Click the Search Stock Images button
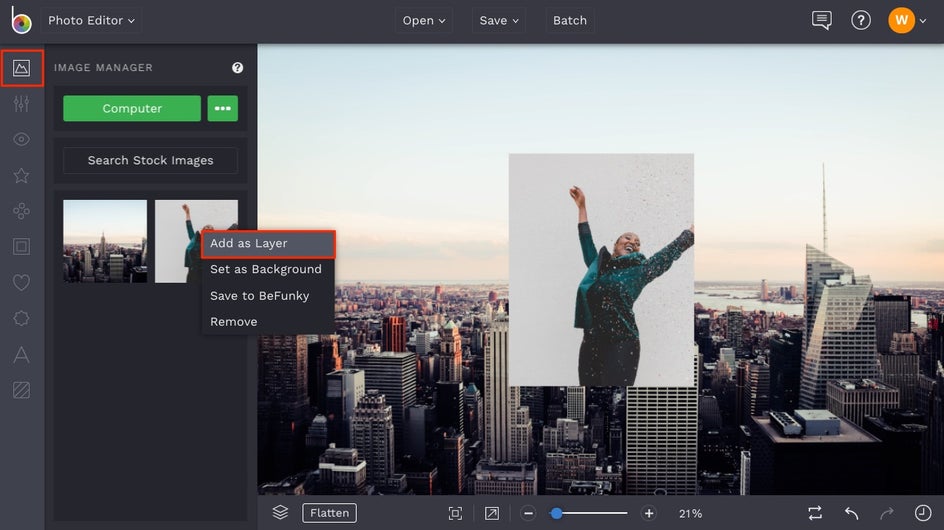This screenshot has height=530, width=944. coord(150,160)
